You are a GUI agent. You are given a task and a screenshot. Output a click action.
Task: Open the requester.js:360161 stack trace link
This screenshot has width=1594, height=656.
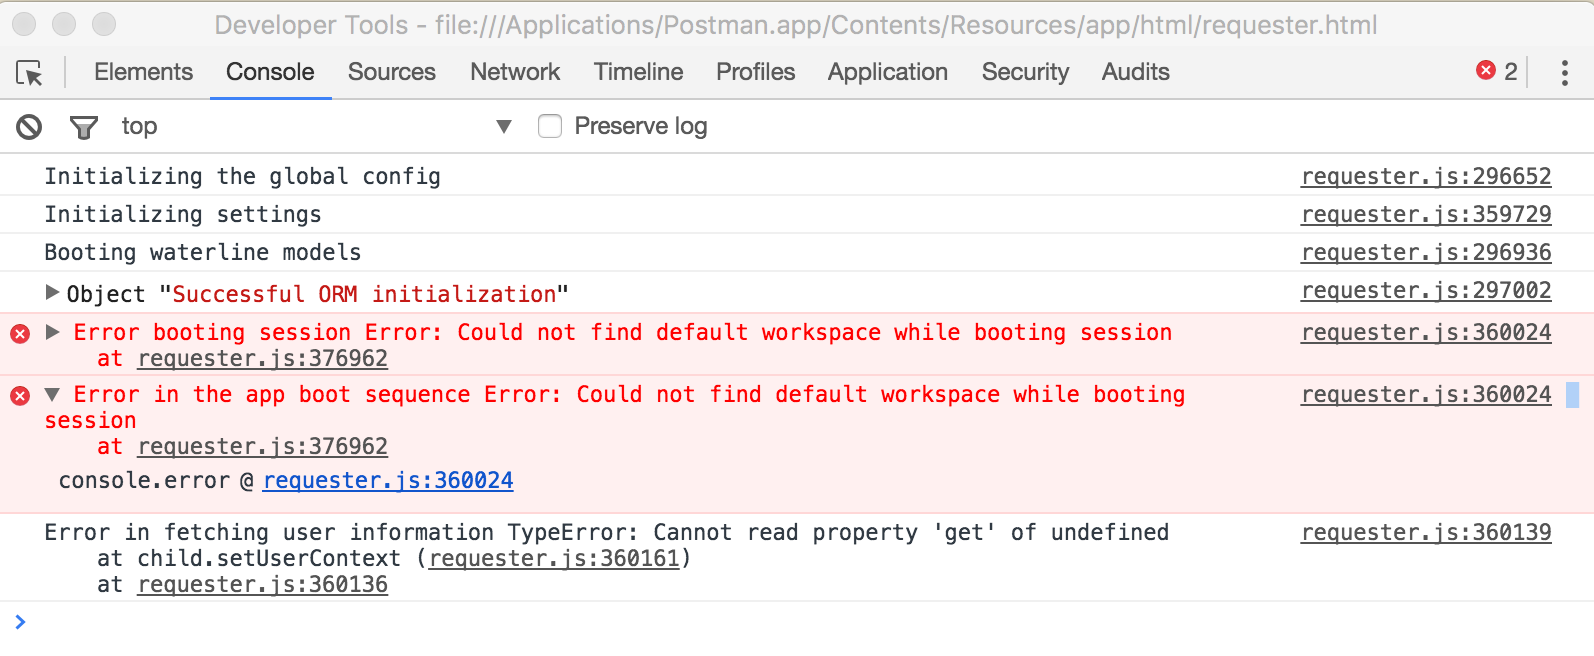(556, 558)
